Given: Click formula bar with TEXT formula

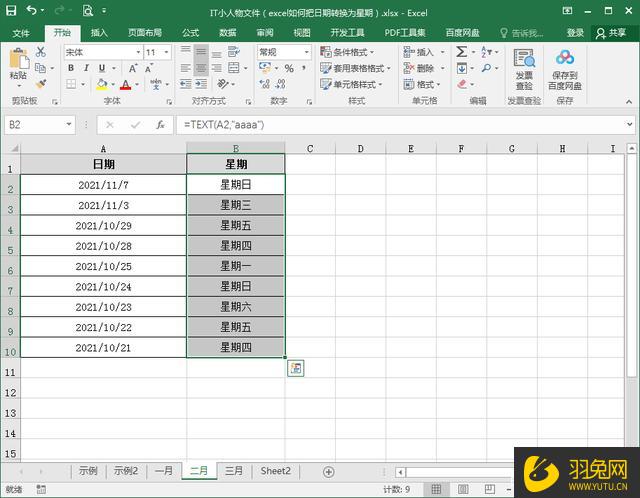Looking at the screenshot, I should tap(400, 124).
